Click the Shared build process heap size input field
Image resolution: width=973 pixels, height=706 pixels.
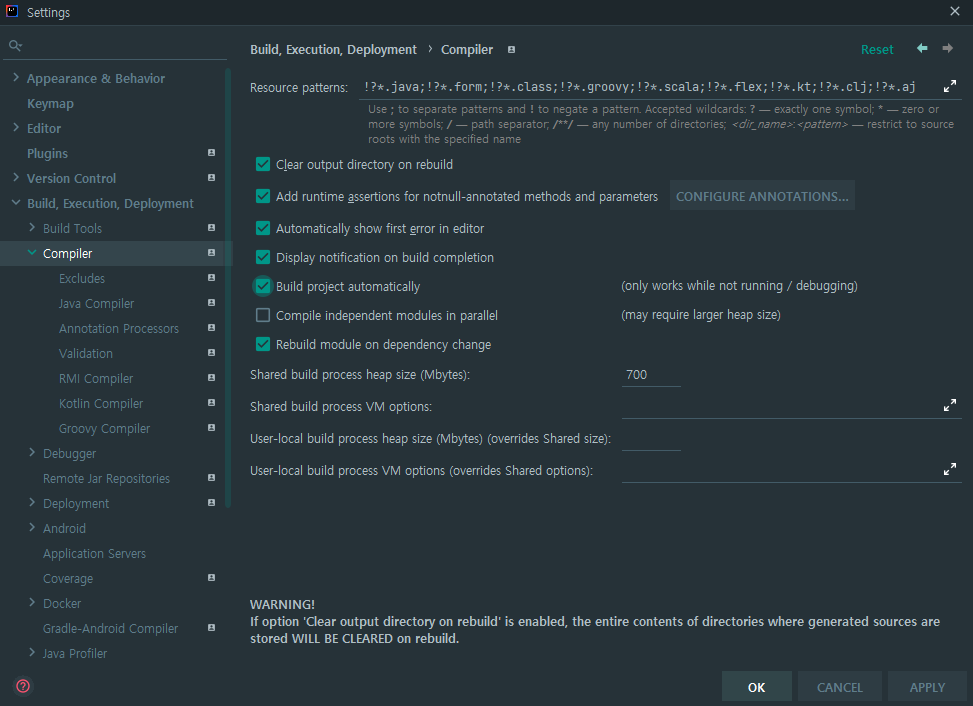click(x=650, y=372)
